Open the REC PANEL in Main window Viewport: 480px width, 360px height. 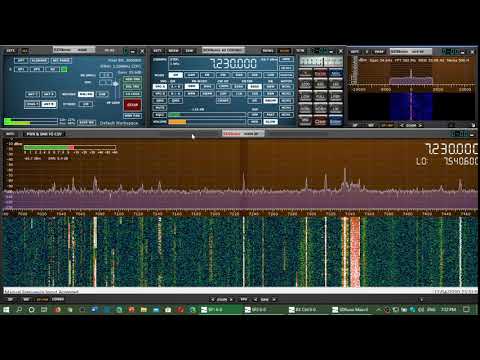[x=61, y=60]
